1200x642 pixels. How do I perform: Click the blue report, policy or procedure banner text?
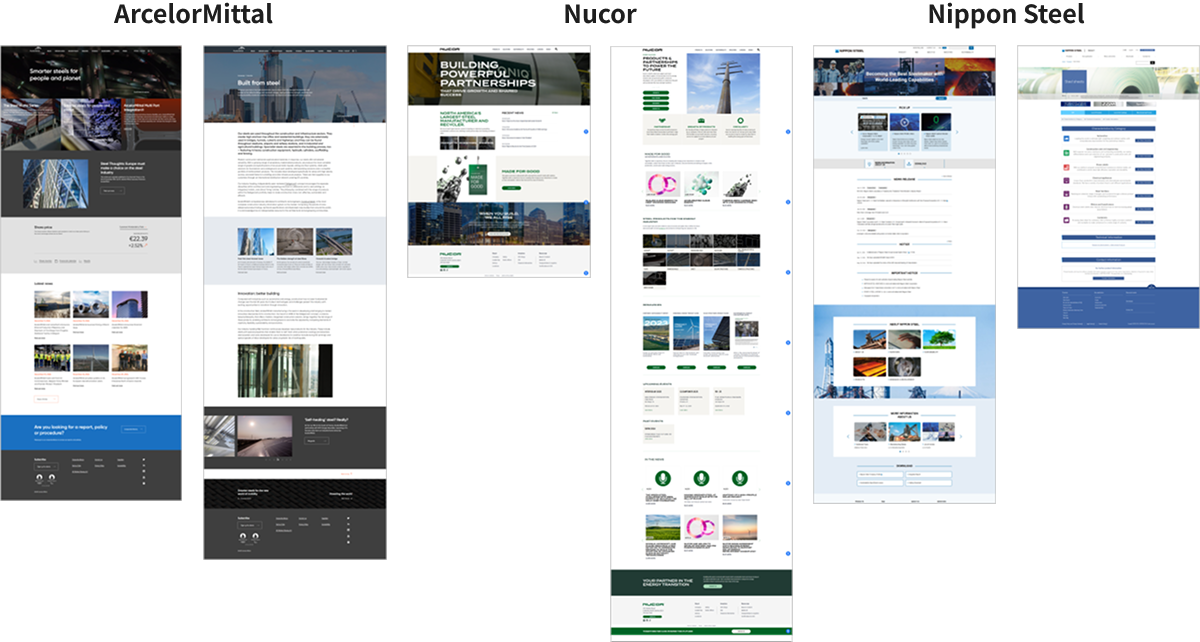(x=73, y=429)
